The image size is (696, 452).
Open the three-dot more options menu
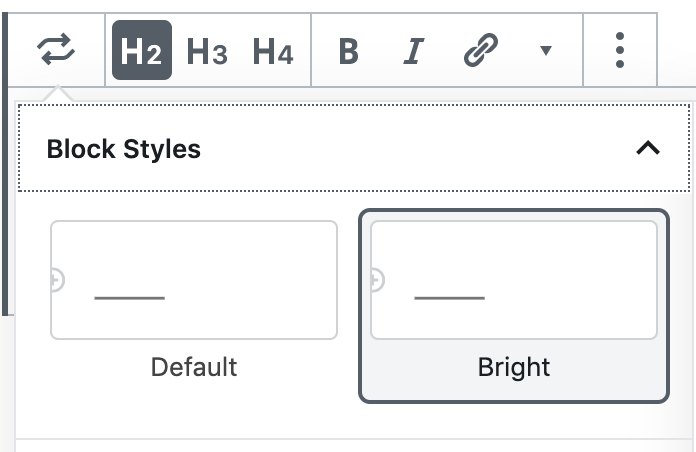[x=621, y=50]
